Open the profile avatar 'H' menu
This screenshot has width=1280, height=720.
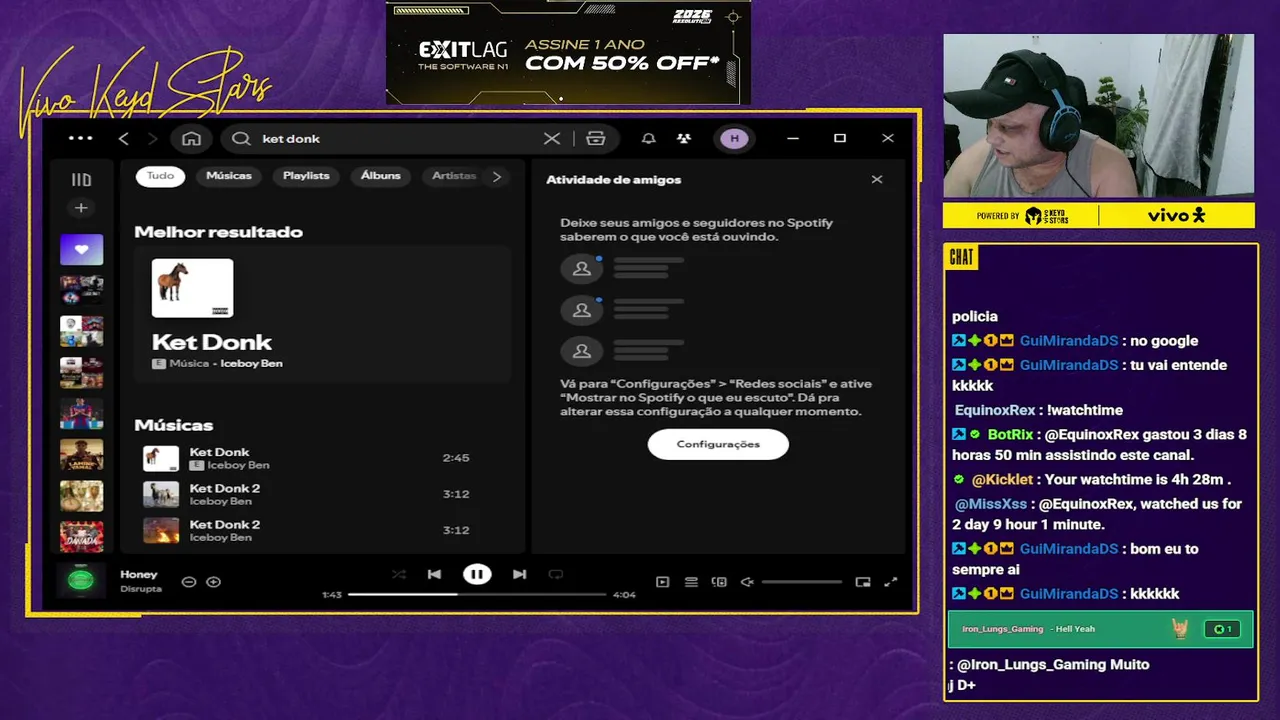(734, 139)
